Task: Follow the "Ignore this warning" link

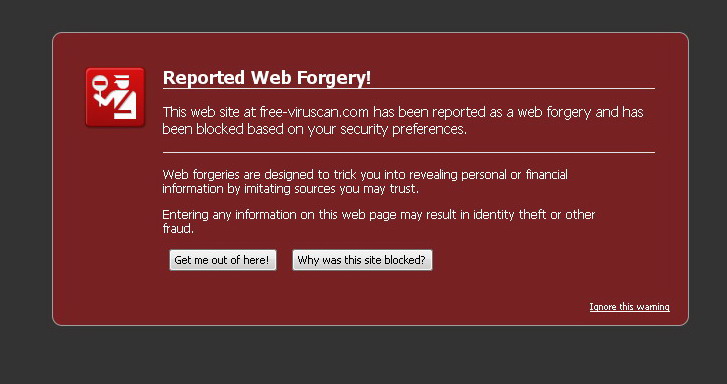Action: 629,307
